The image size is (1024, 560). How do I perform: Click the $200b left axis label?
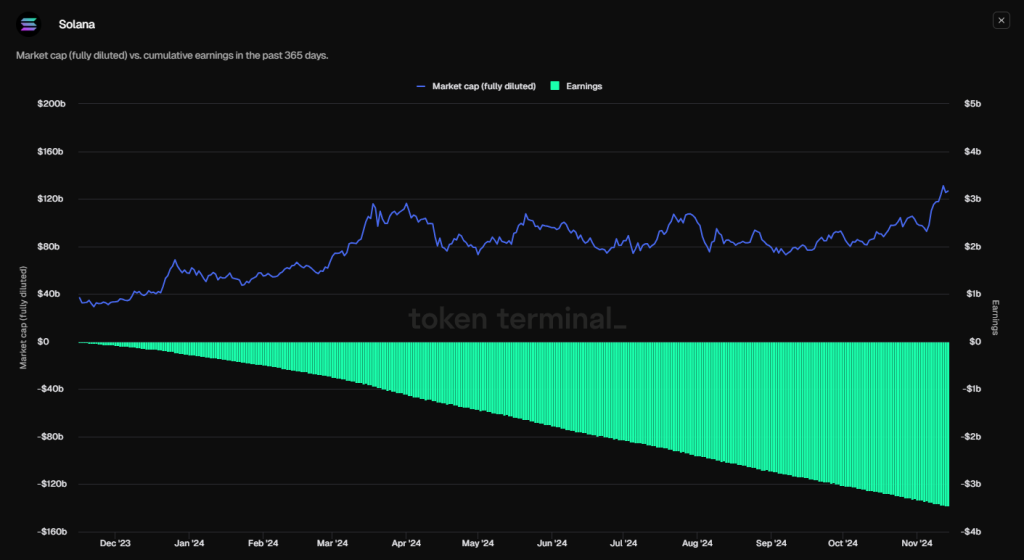click(x=50, y=104)
